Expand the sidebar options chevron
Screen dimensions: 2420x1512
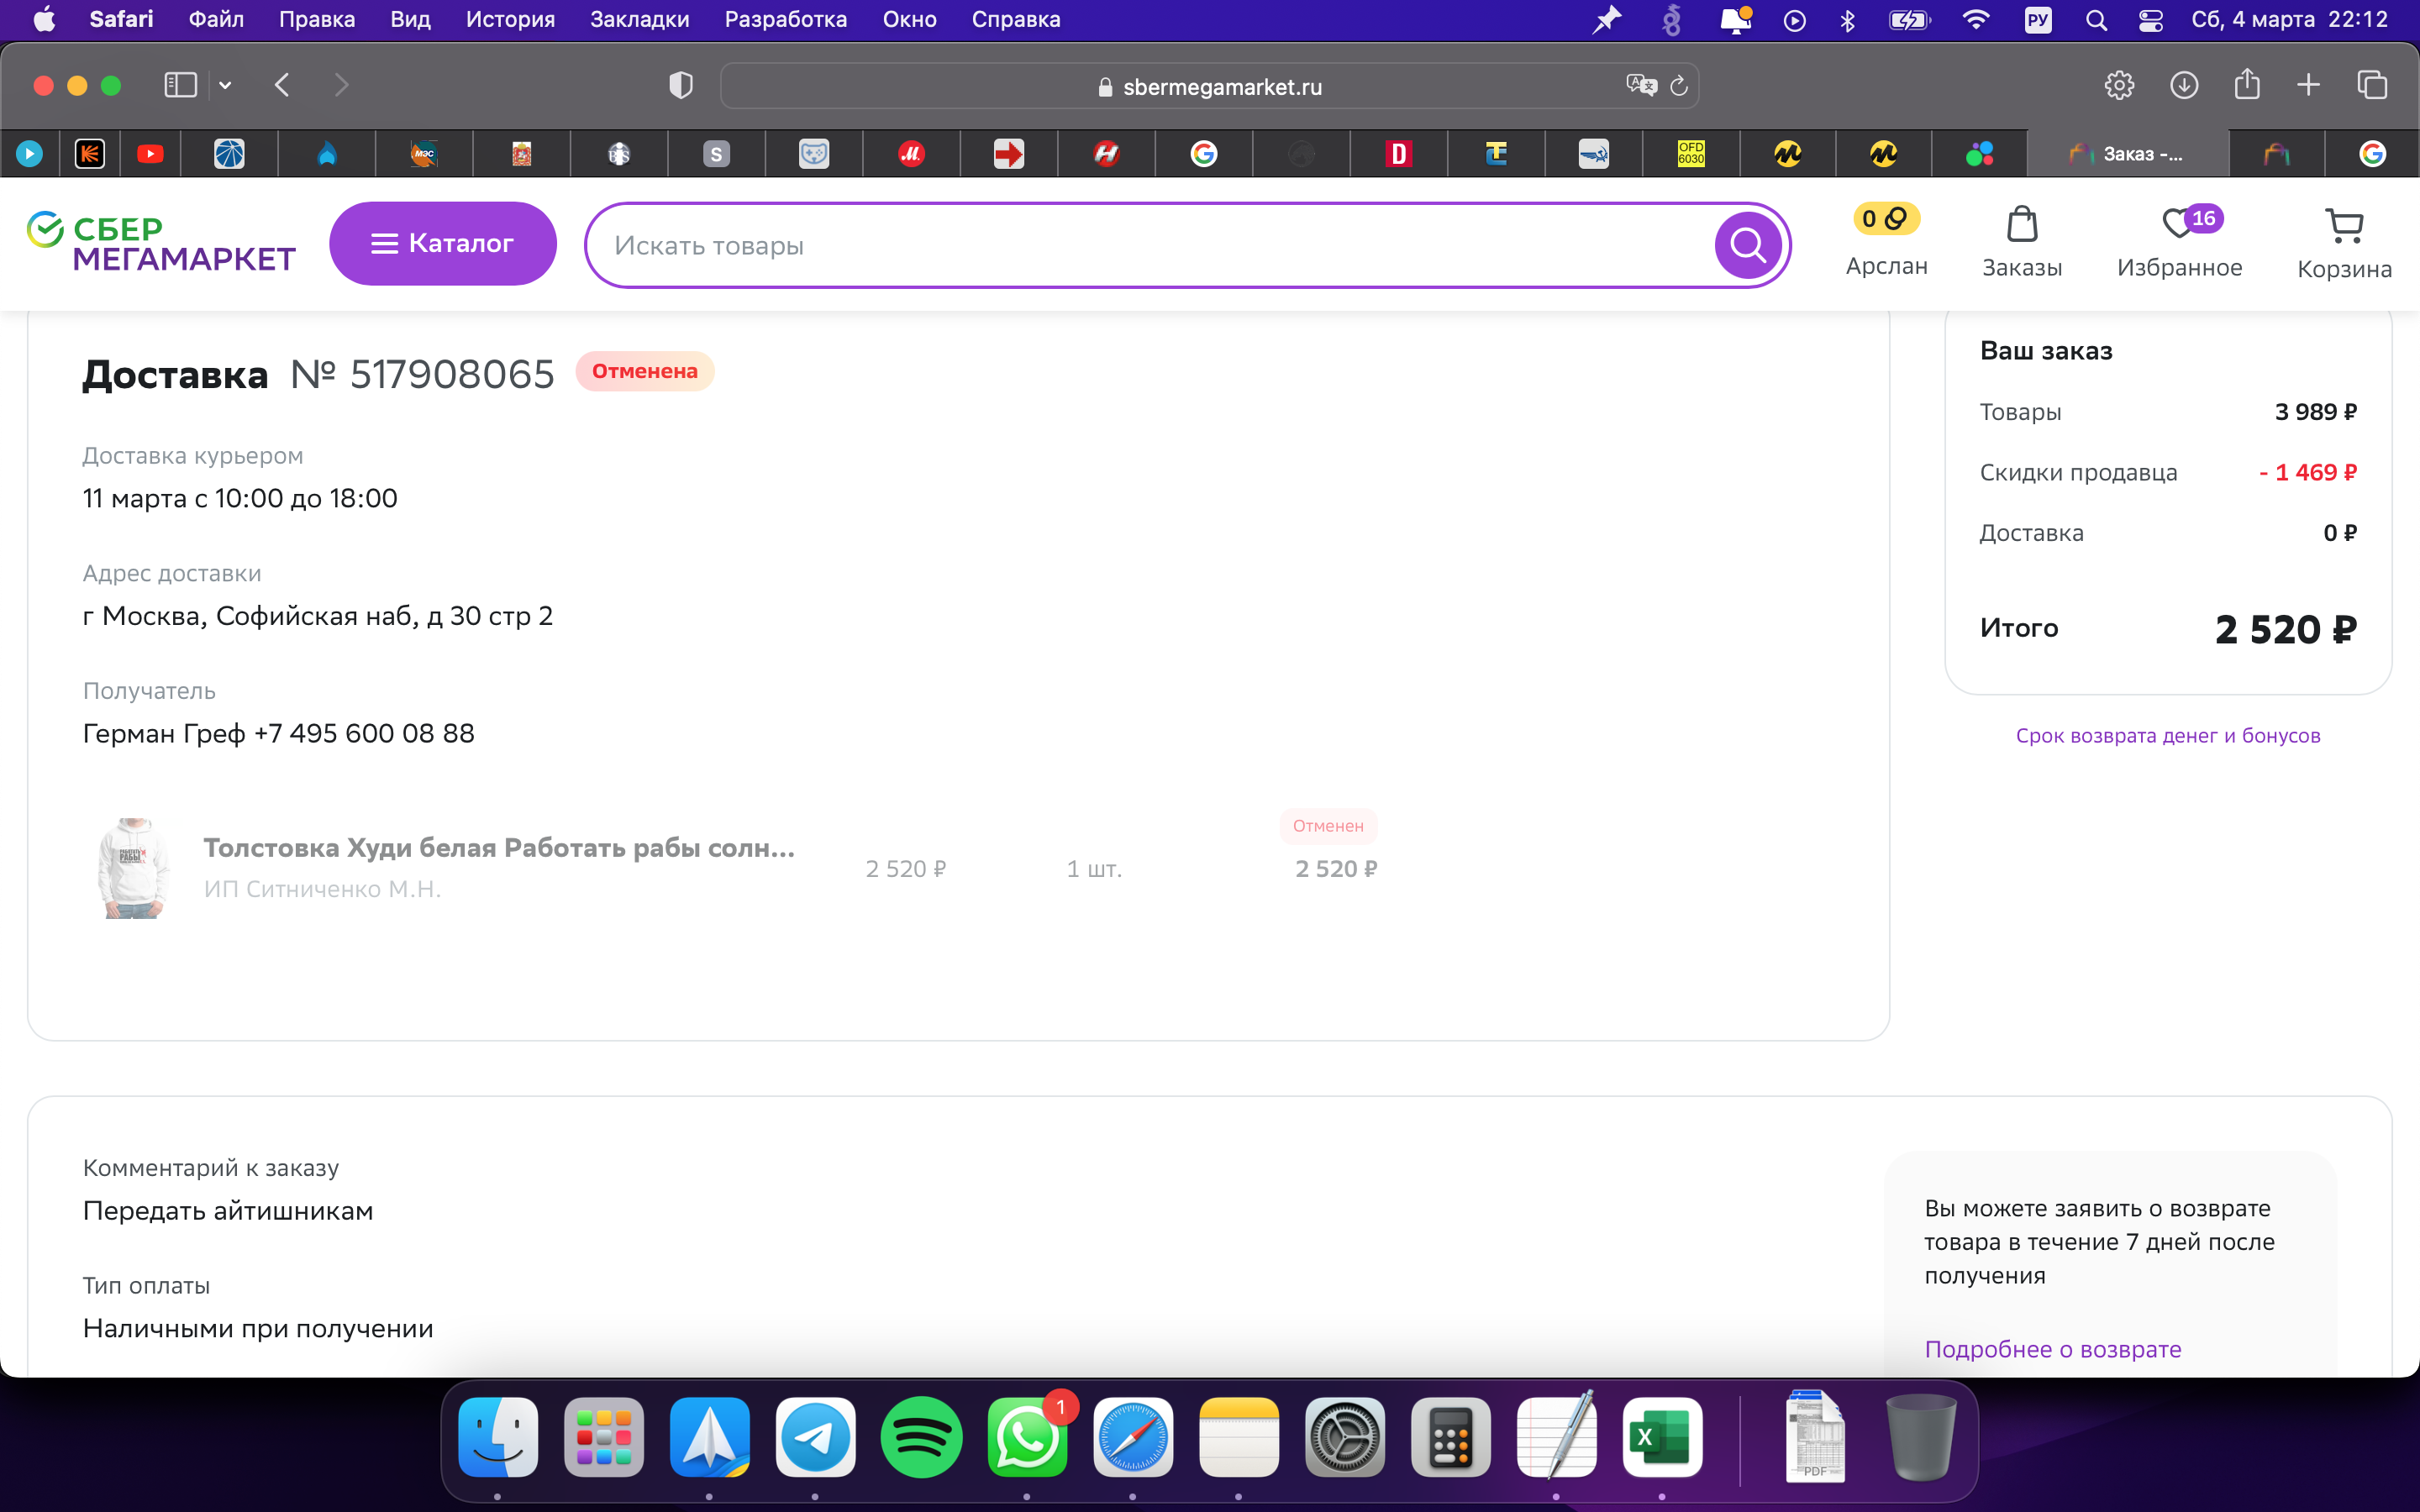pos(225,85)
